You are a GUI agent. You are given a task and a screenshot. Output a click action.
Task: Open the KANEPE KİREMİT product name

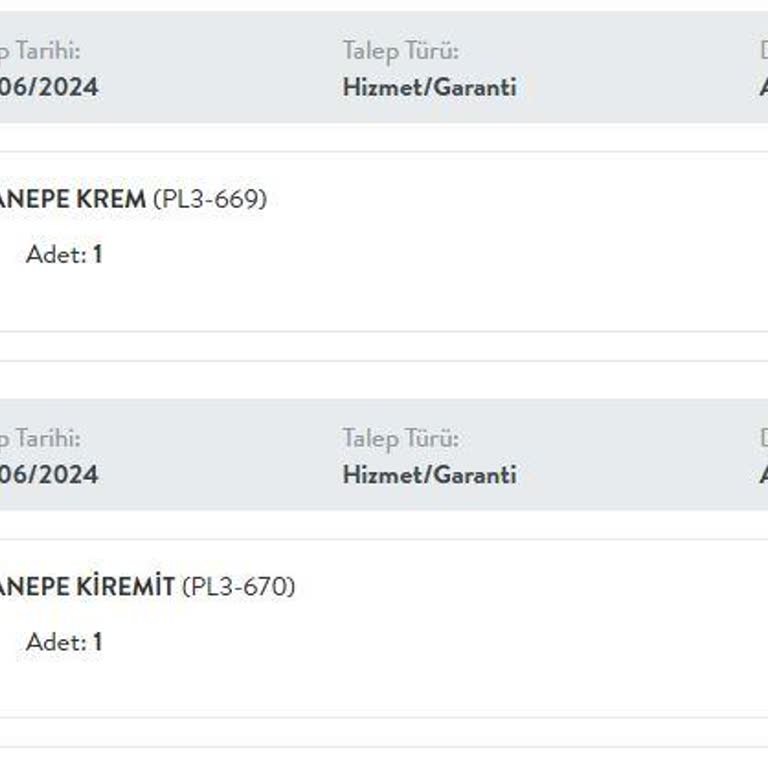click(x=86, y=587)
